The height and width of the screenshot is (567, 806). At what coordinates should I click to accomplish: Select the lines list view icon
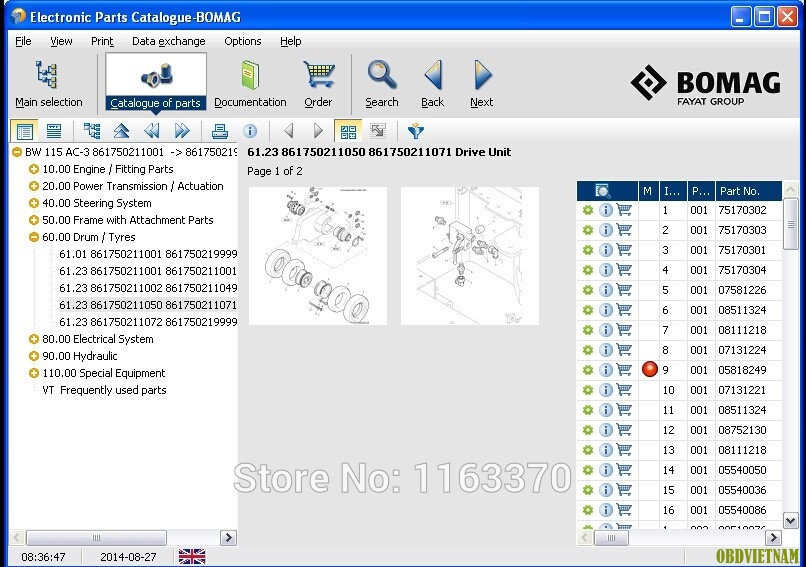(x=54, y=131)
